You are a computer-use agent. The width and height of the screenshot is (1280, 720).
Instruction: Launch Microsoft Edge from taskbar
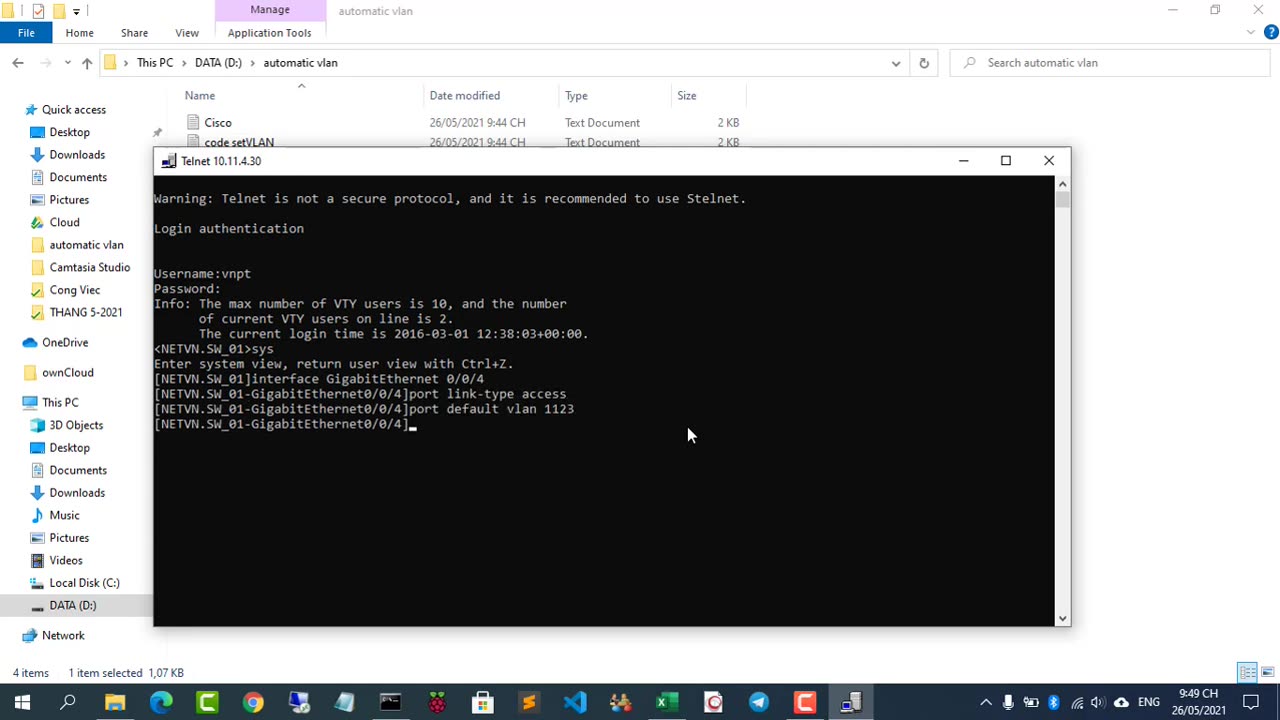(x=161, y=703)
